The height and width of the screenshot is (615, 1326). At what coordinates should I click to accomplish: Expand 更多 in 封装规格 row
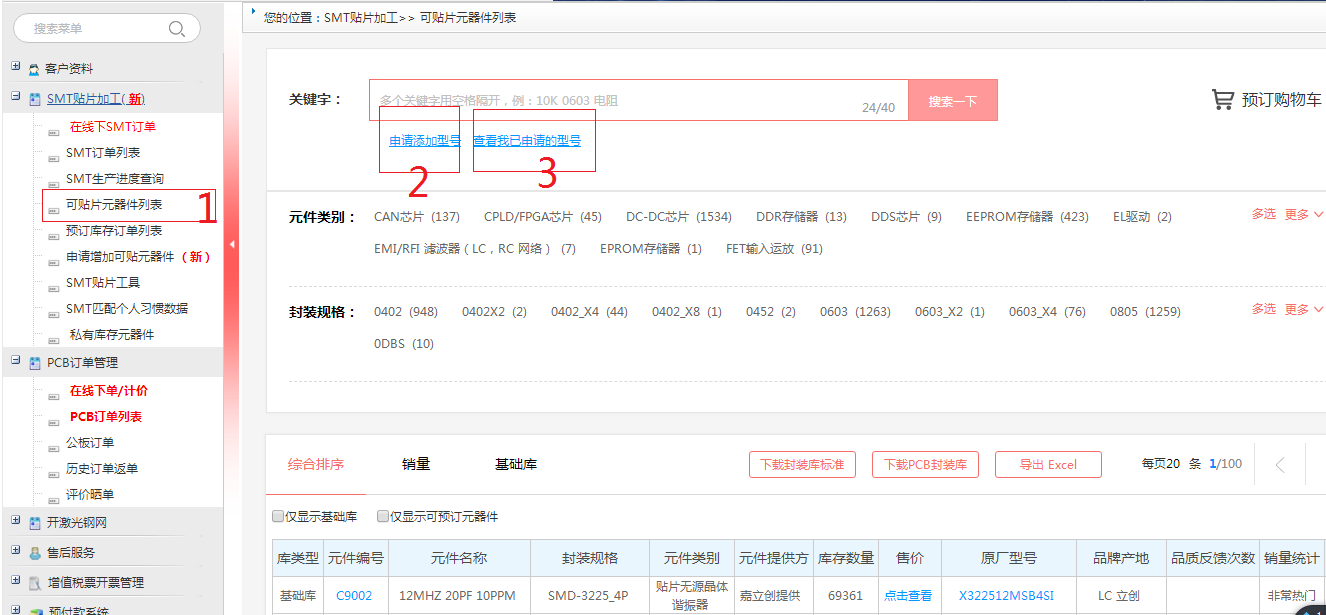pyautogui.click(x=1303, y=310)
